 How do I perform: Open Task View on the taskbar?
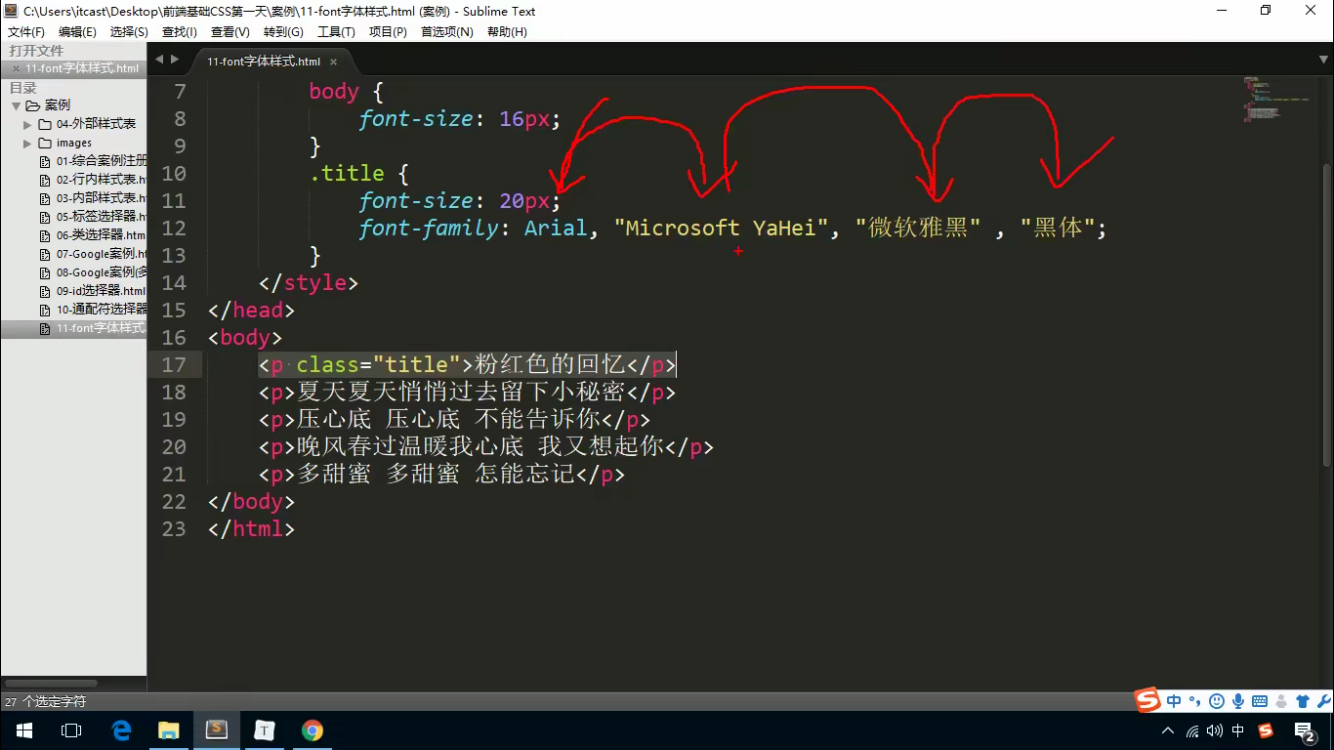[72, 731]
